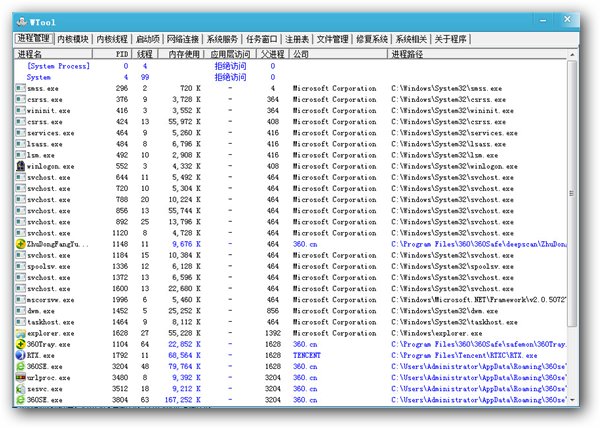Click the RTX.exe path cell
This screenshot has width=600, height=428.
tap(464, 355)
